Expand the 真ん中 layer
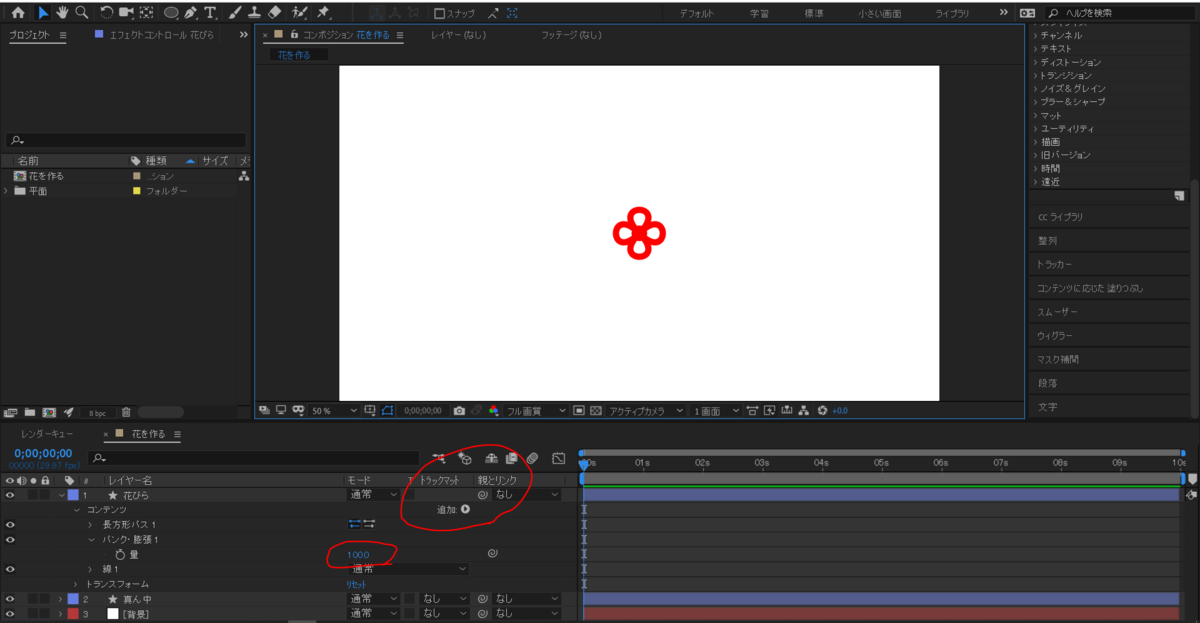The image size is (1200, 623). pos(61,599)
